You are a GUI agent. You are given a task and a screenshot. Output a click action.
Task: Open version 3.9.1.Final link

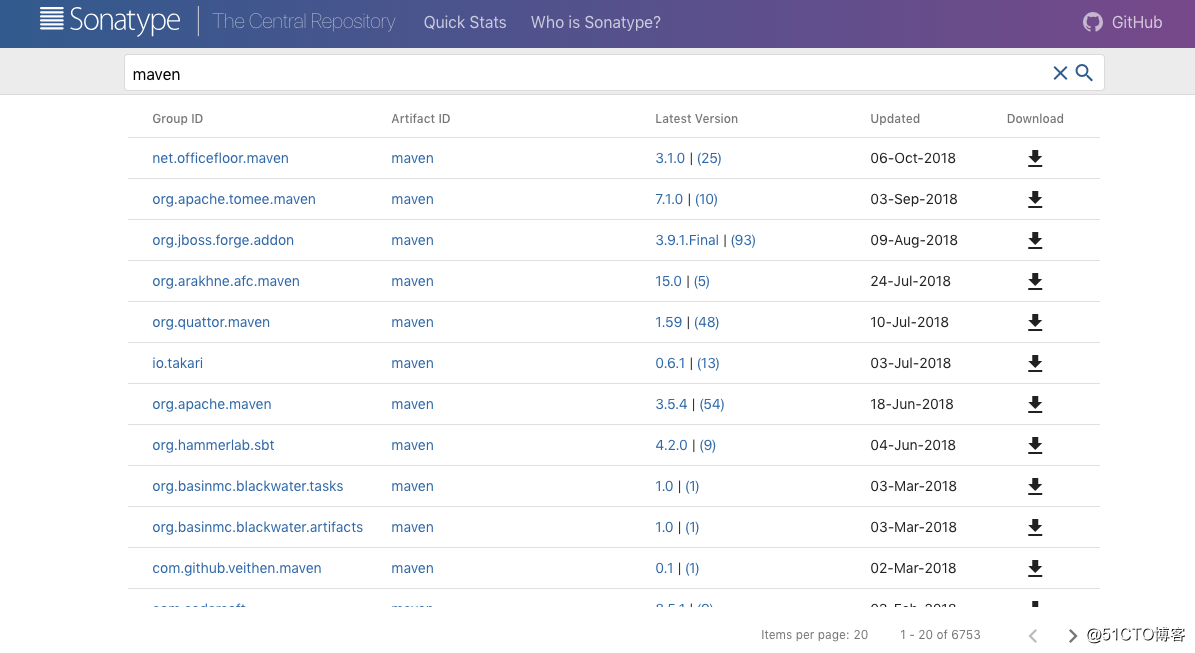[687, 240]
